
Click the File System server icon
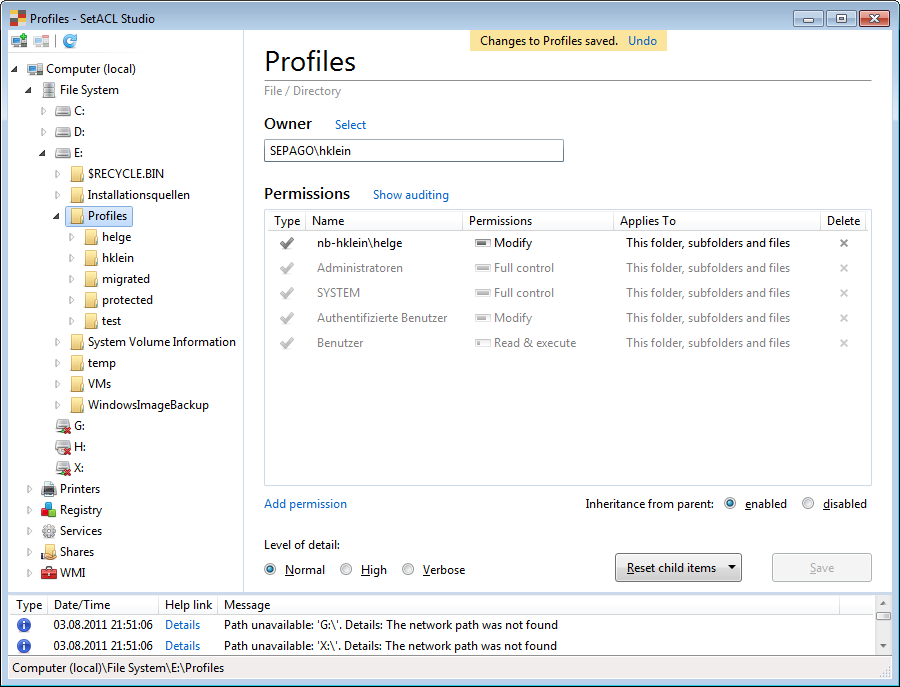(x=49, y=90)
